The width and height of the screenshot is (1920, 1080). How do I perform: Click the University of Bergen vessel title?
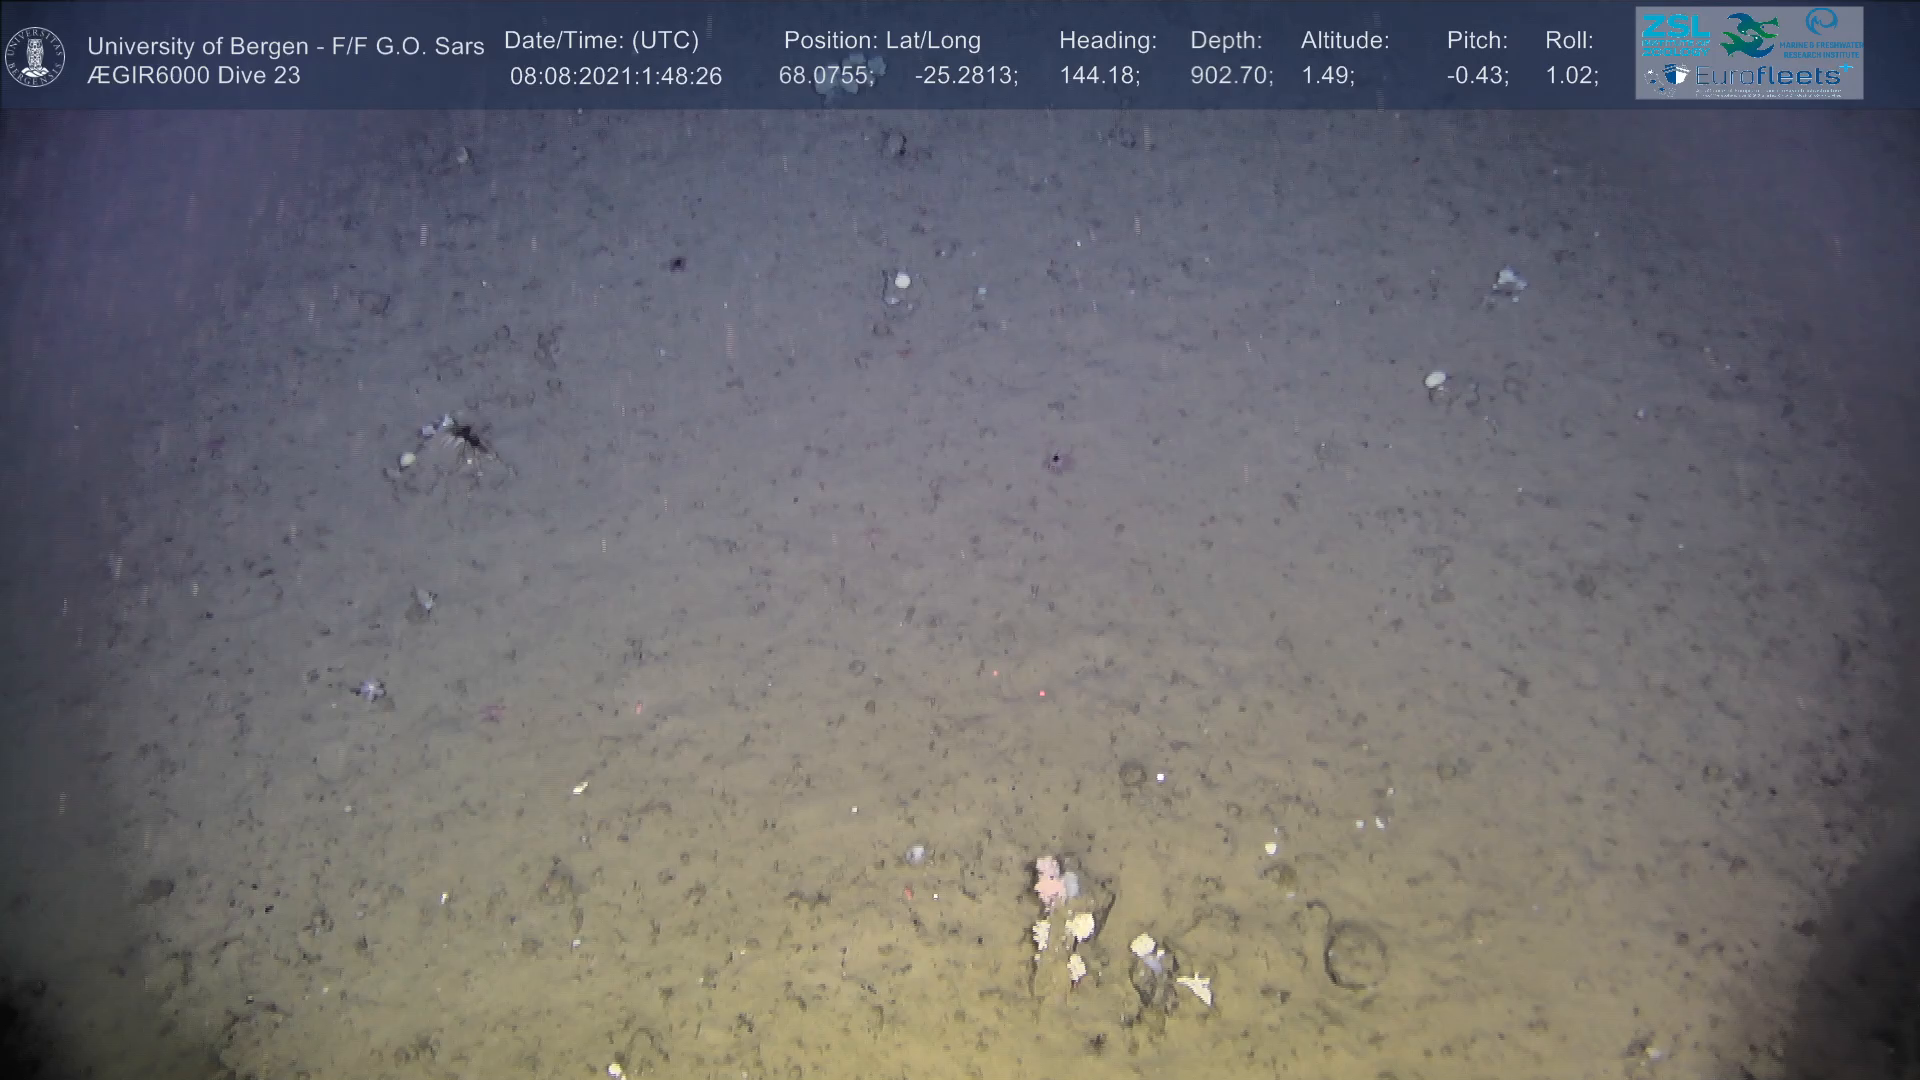pos(285,46)
